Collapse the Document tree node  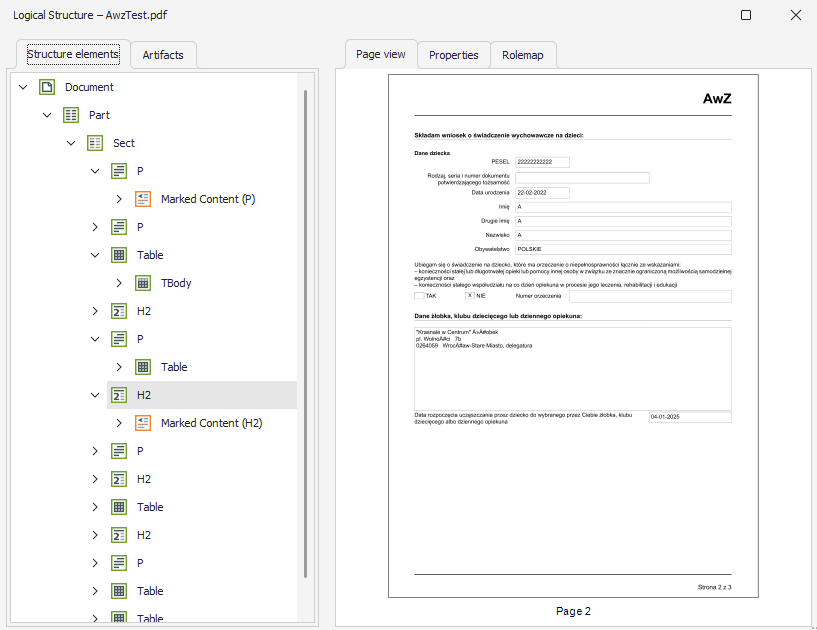coord(23,87)
